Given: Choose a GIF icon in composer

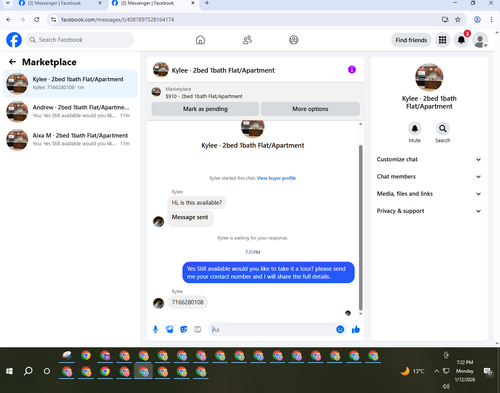Looking at the screenshot, I should click(198, 330).
